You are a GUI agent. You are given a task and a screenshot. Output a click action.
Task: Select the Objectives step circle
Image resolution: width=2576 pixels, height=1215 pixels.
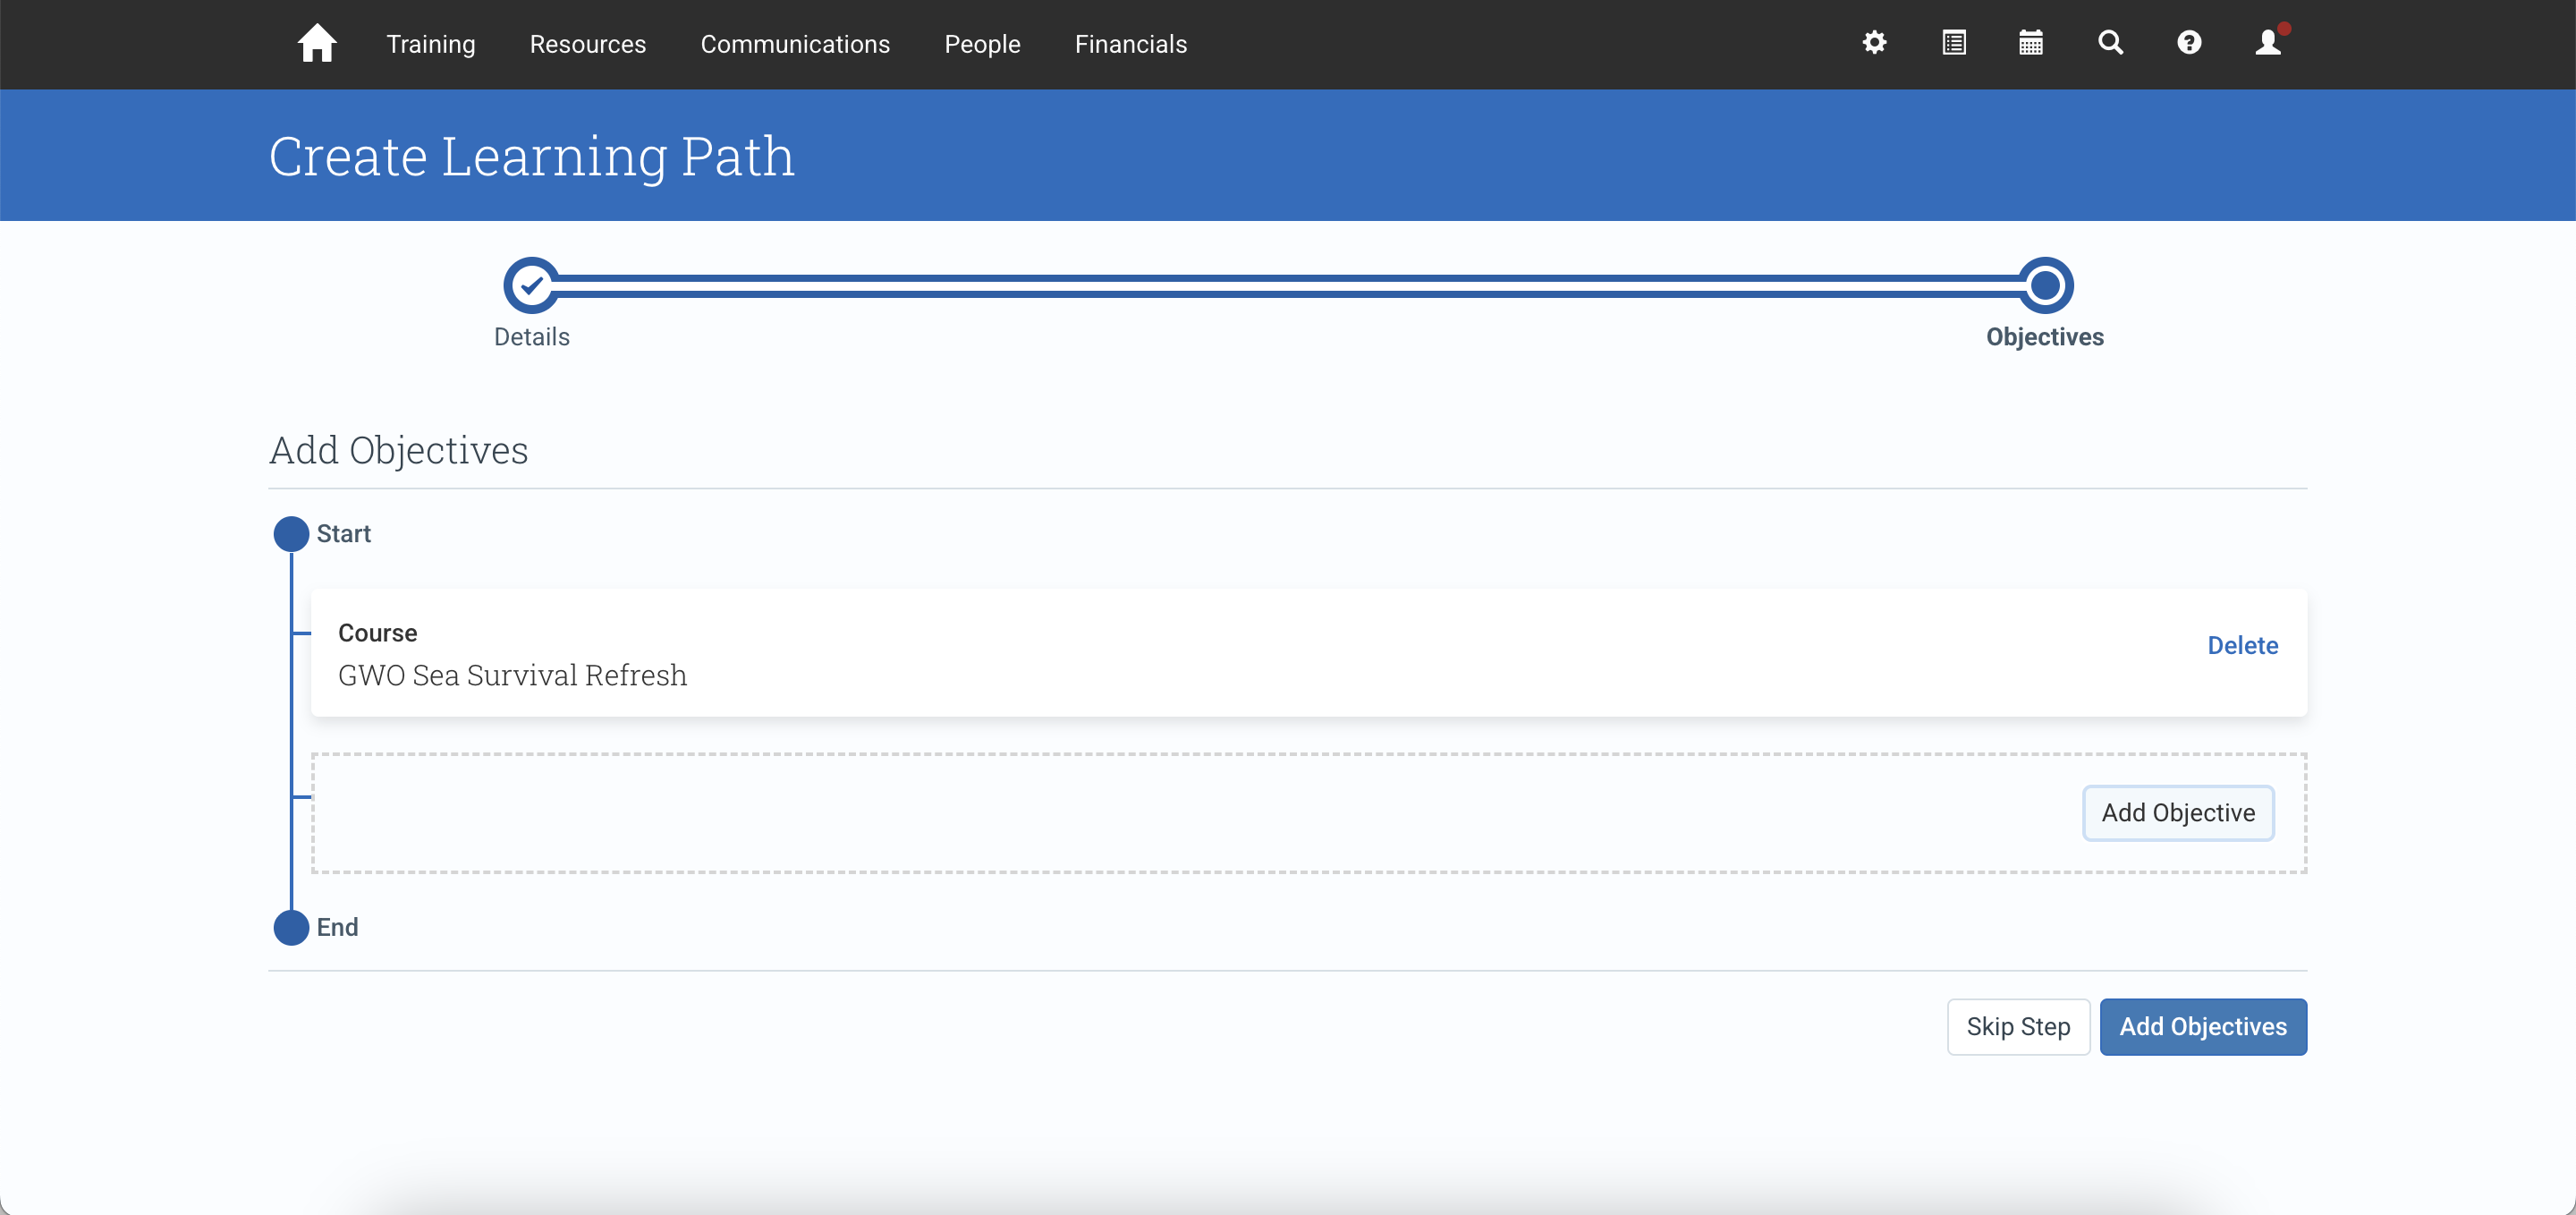point(2045,286)
